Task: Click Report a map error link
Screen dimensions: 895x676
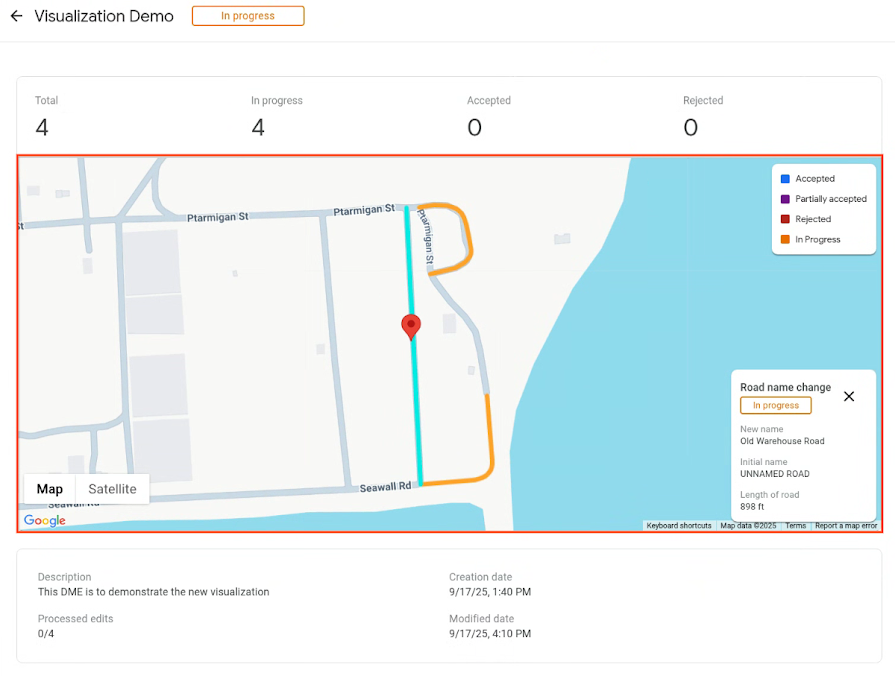Action: pos(846,525)
